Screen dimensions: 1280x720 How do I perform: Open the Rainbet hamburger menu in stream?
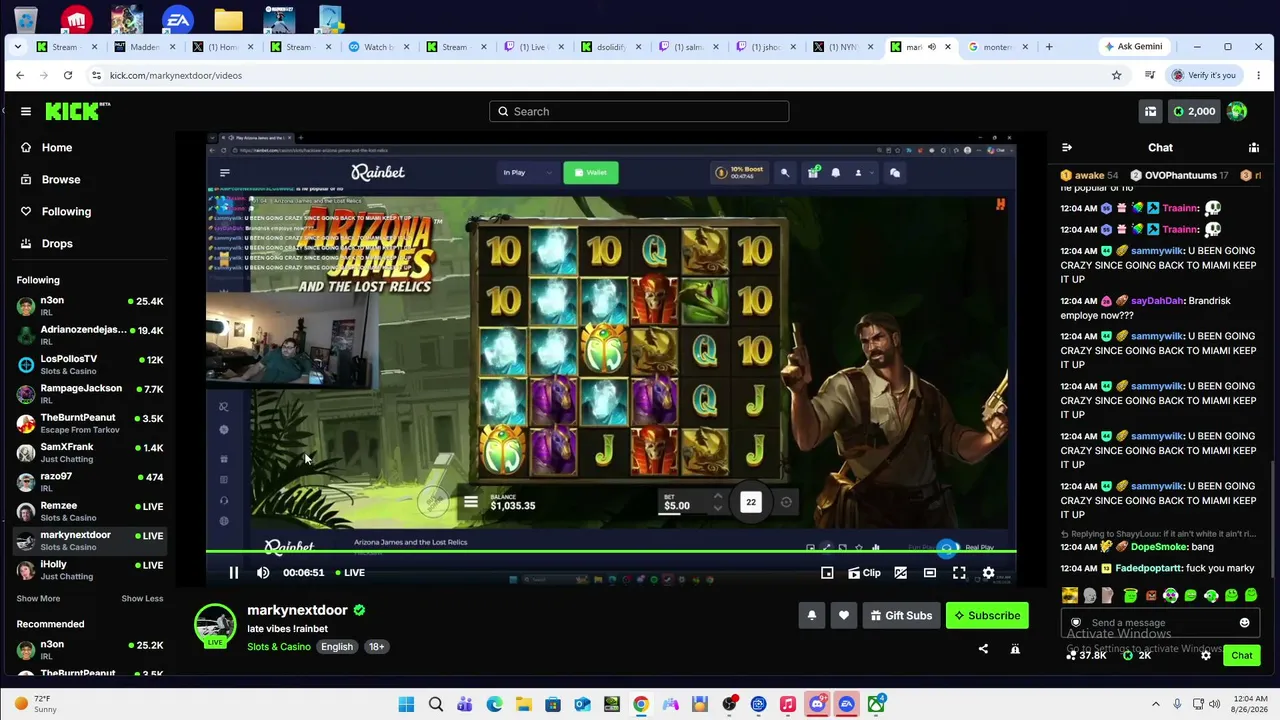[x=224, y=173]
